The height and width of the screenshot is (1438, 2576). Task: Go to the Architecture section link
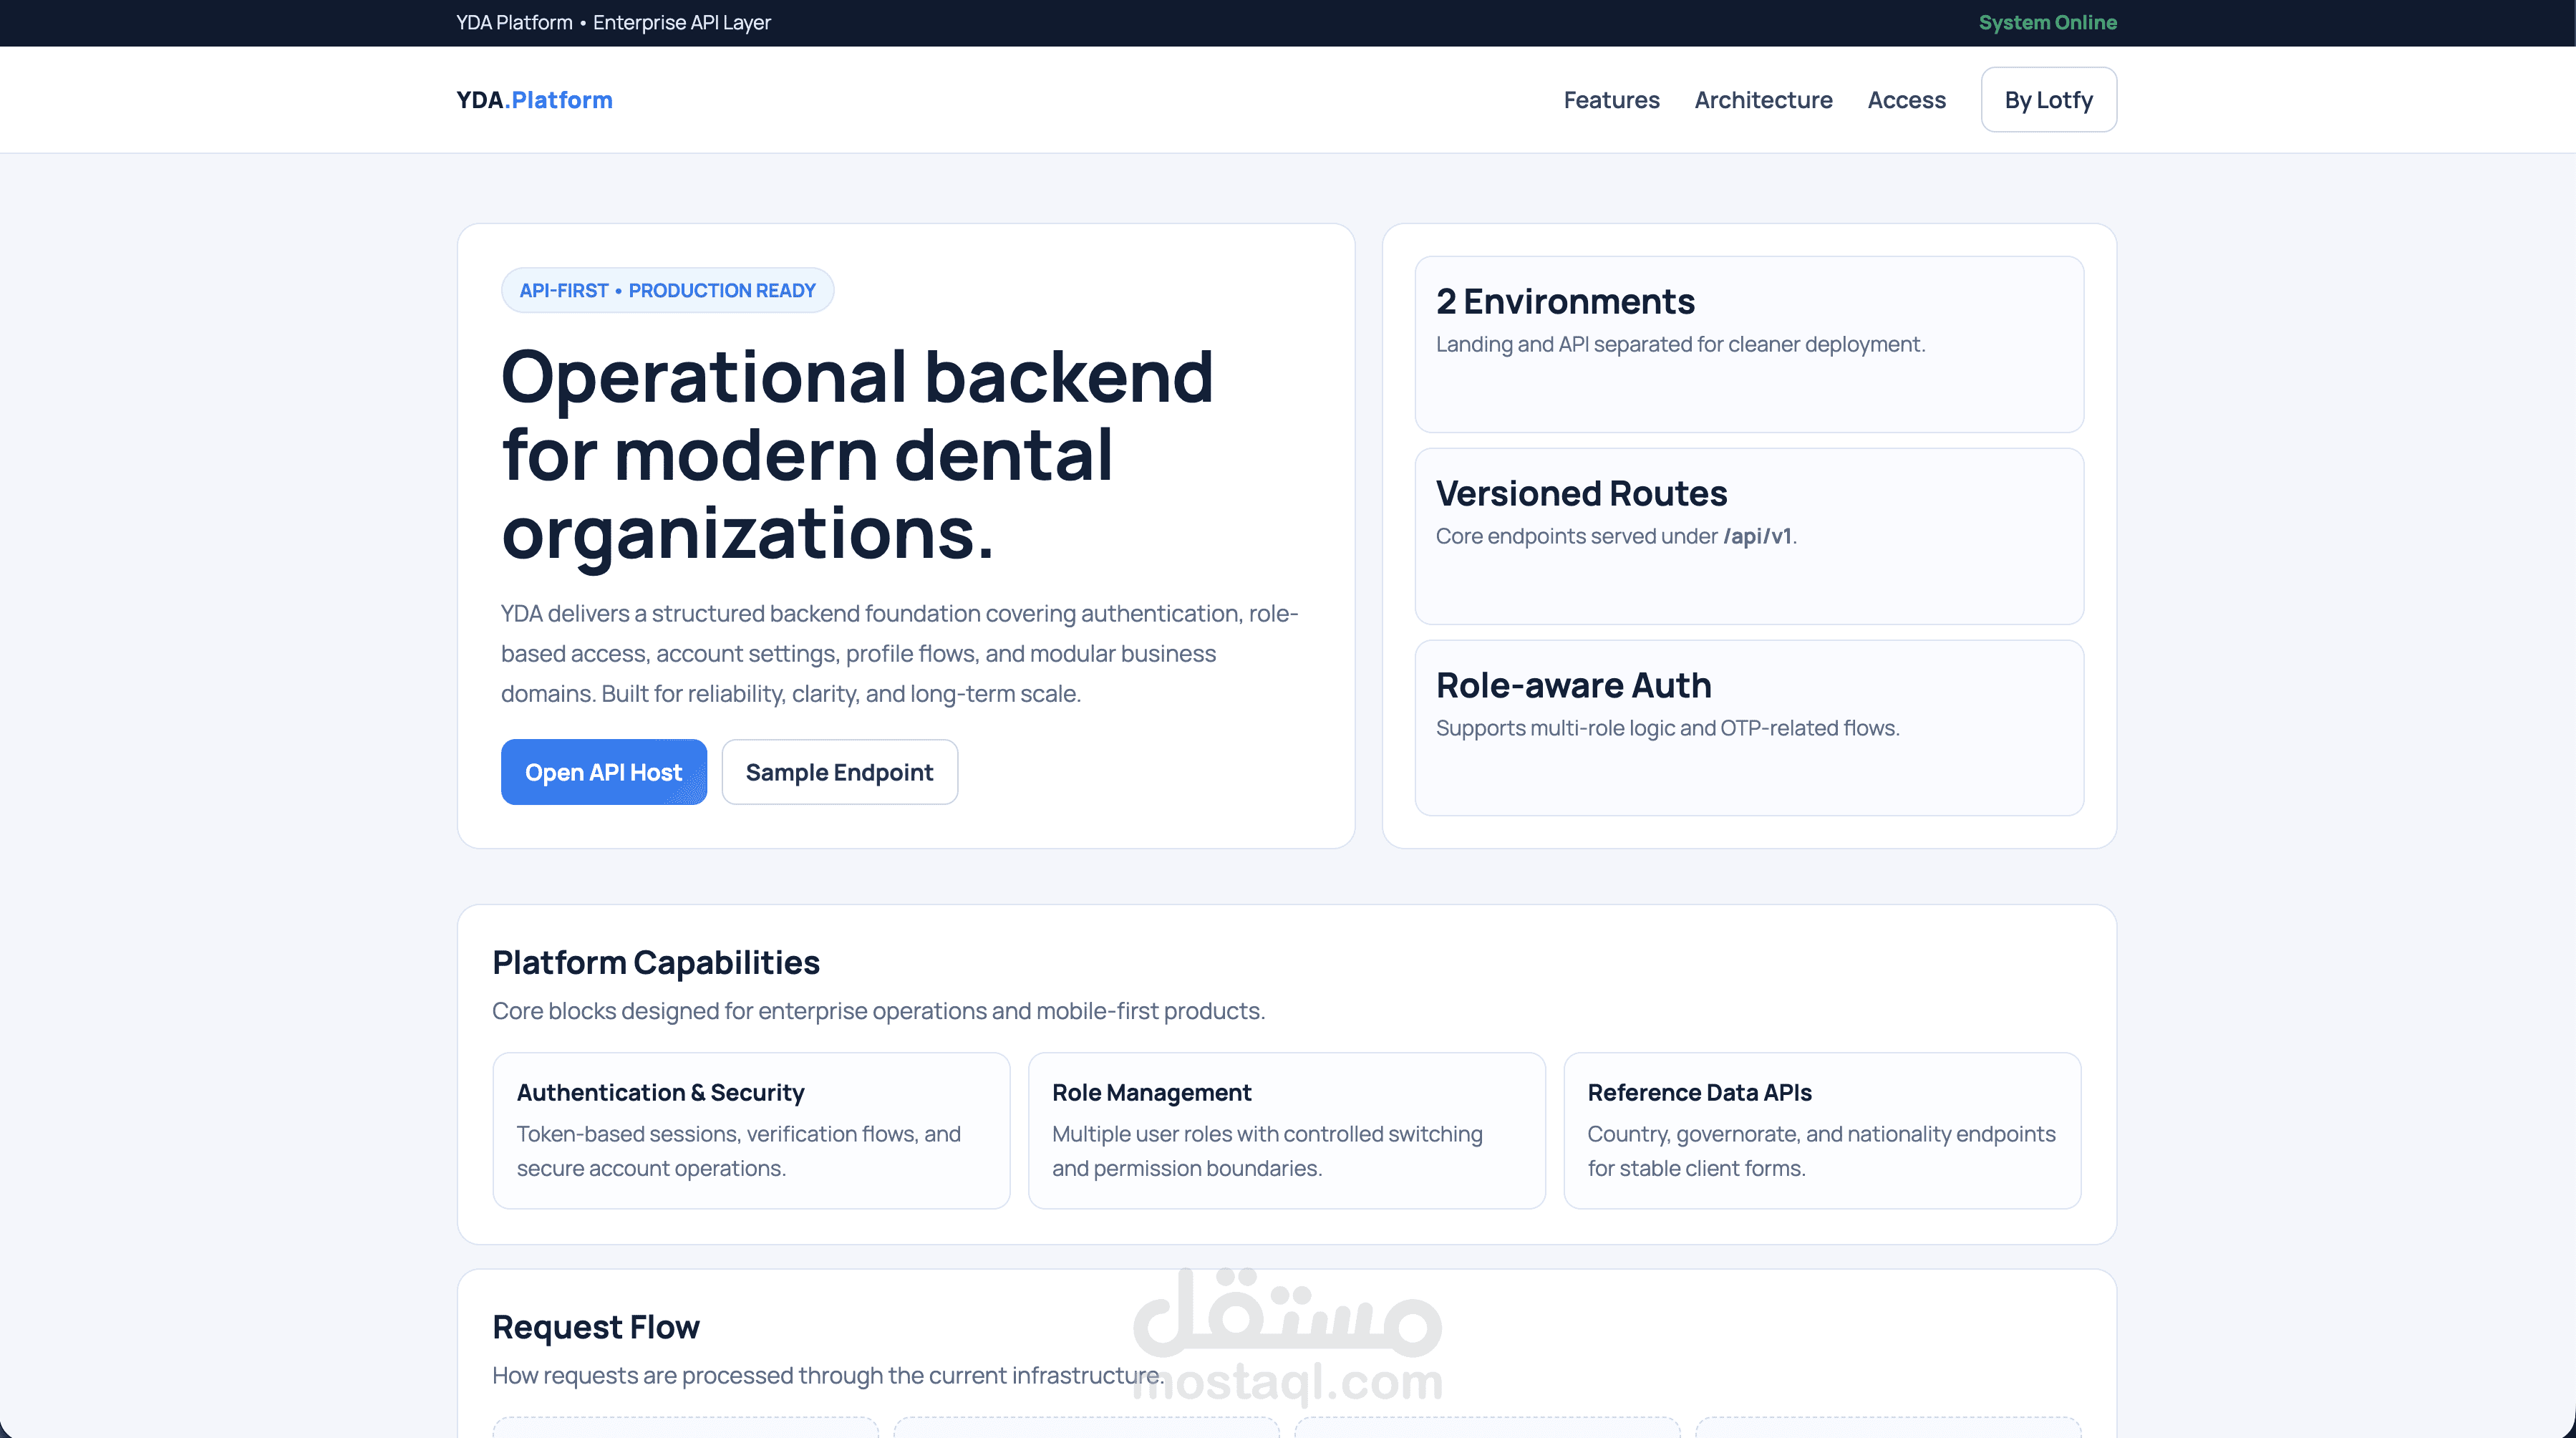pos(1763,100)
